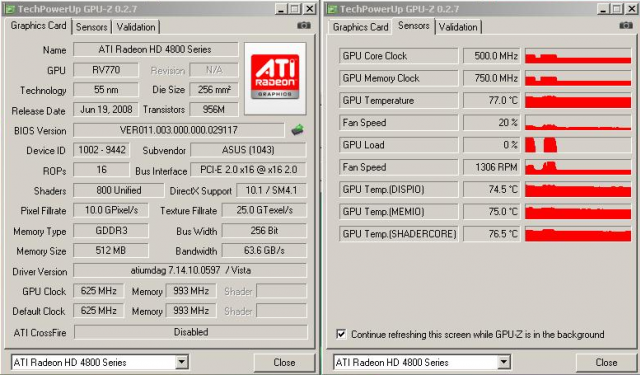640x375 pixels.
Task: Toggle continue refreshing in background checkbox
Action: coord(341,334)
